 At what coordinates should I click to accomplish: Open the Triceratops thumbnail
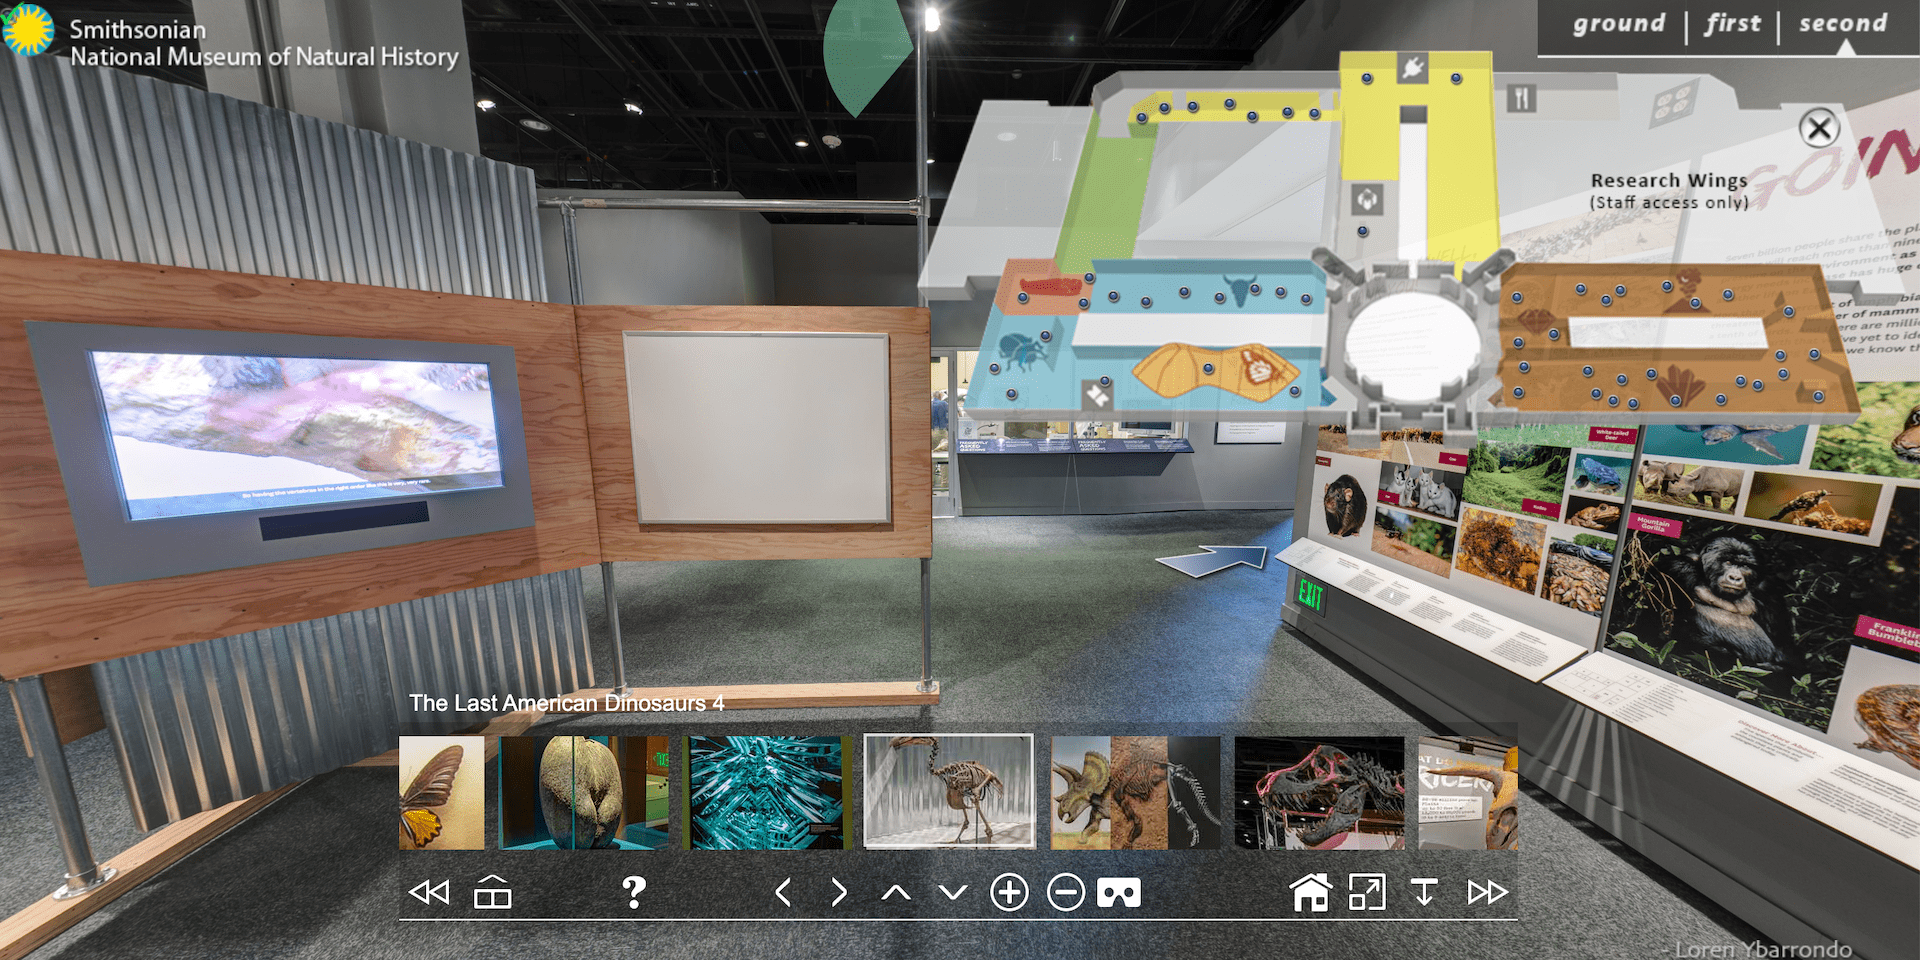click(x=1135, y=793)
